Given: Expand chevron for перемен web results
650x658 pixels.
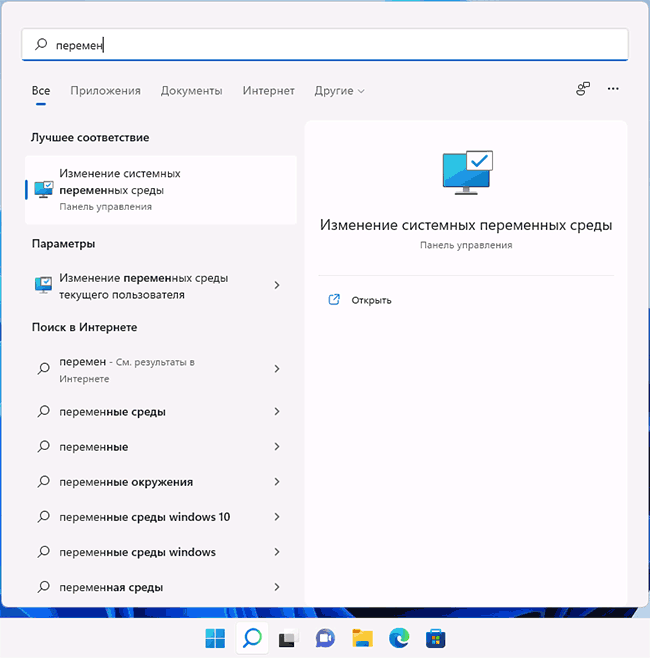Looking at the screenshot, I should point(277,369).
